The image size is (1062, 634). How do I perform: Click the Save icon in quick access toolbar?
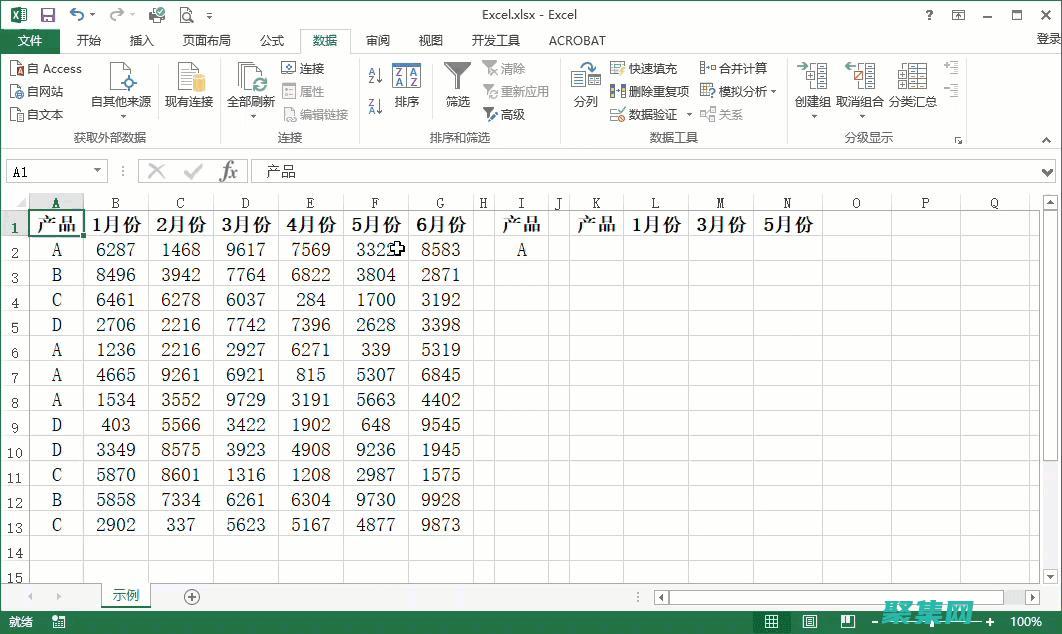[47, 14]
